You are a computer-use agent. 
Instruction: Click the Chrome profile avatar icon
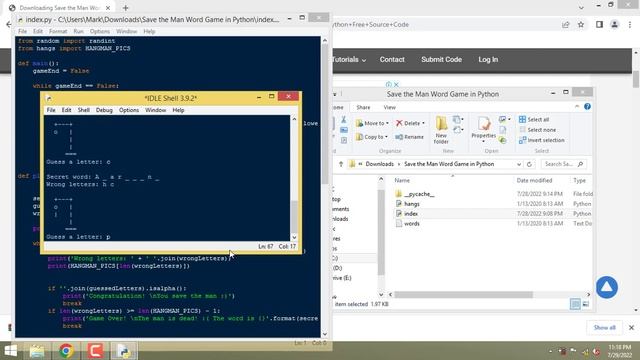click(x=614, y=24)
